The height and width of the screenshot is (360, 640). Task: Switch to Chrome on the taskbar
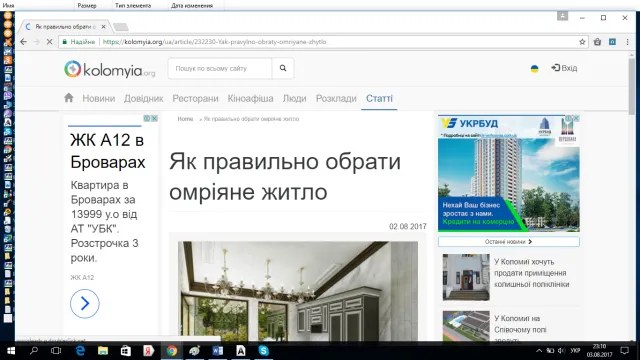[x=172, y=351]
